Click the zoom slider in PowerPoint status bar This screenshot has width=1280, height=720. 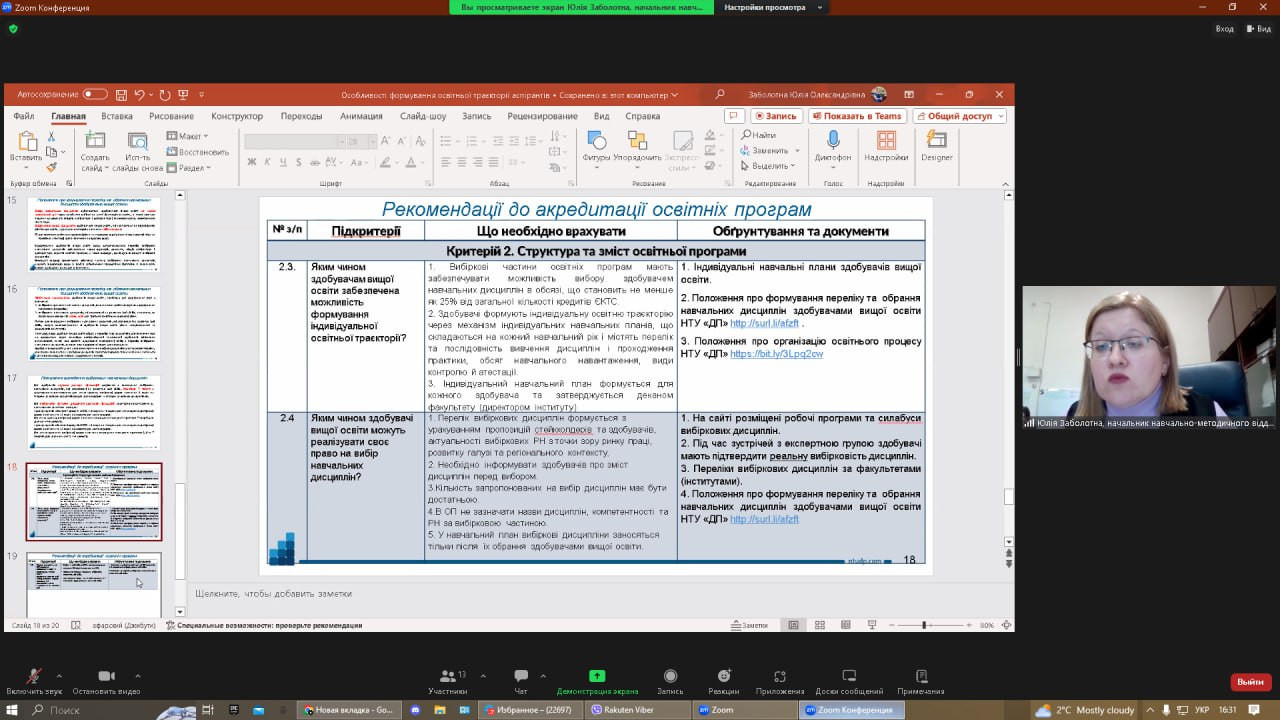coord(925,625)
